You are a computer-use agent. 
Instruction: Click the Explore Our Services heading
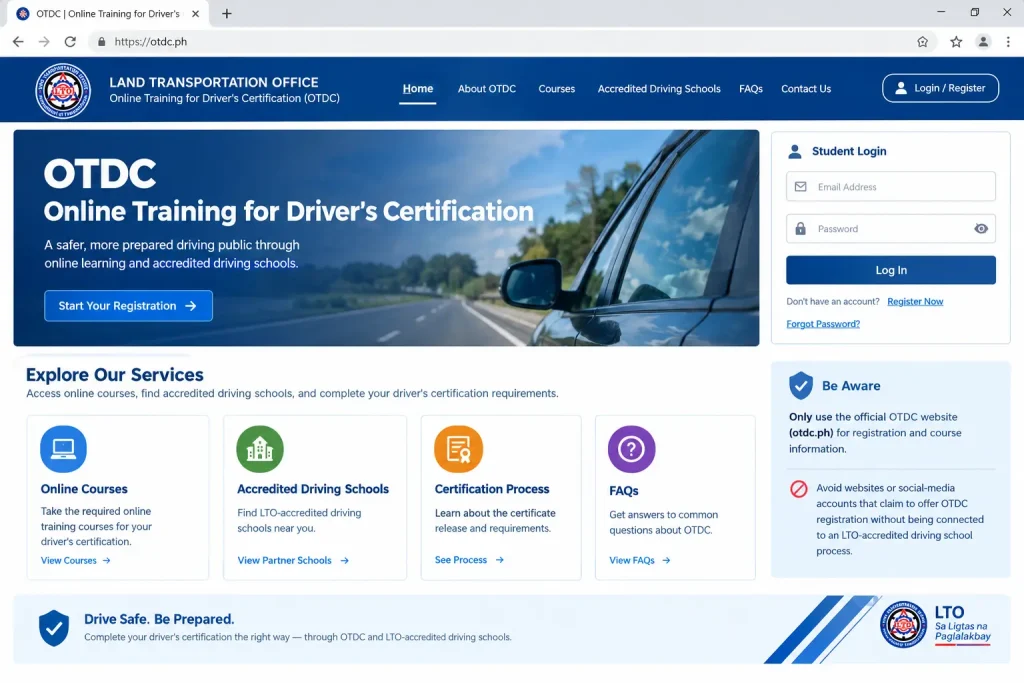click(x=115, y=375)
